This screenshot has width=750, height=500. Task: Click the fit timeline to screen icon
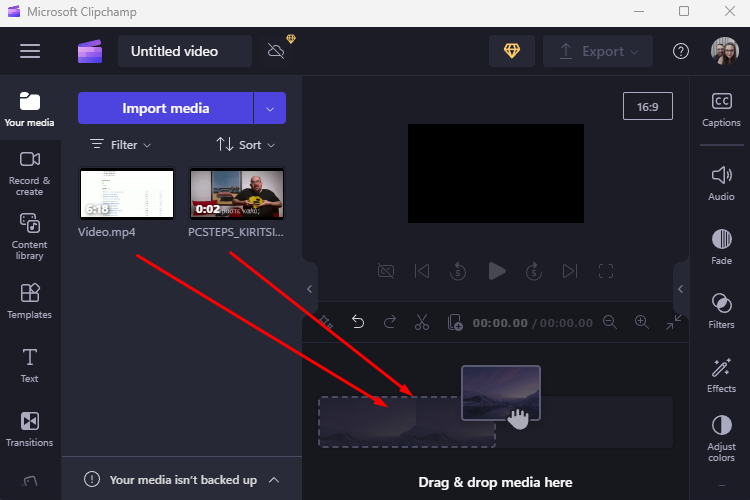(x=673, y=322)
